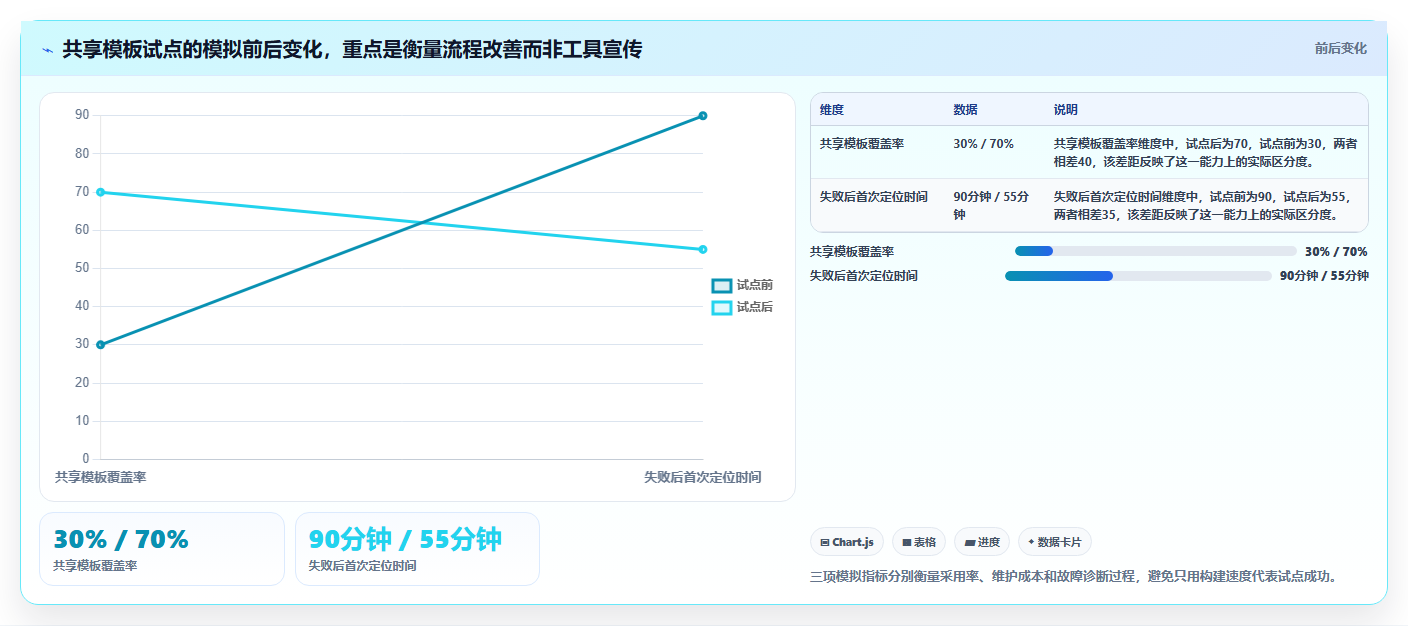Click the 共享模板覆盖率 progress bar
The height and width of the screenshot is (626, 1408).
point(1155,251)
